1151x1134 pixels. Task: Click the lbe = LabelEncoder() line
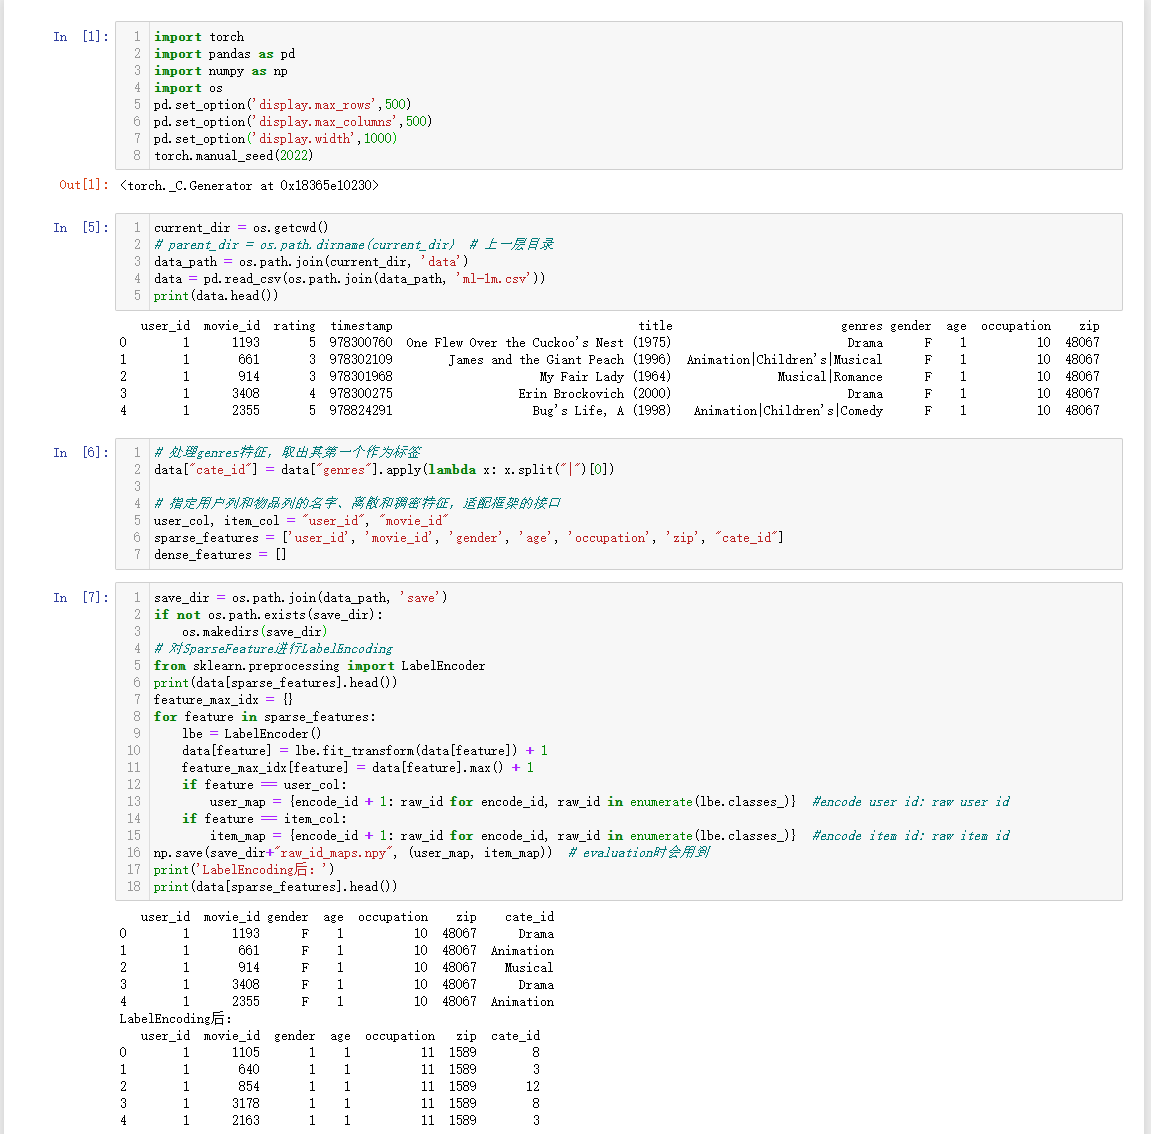252,733
